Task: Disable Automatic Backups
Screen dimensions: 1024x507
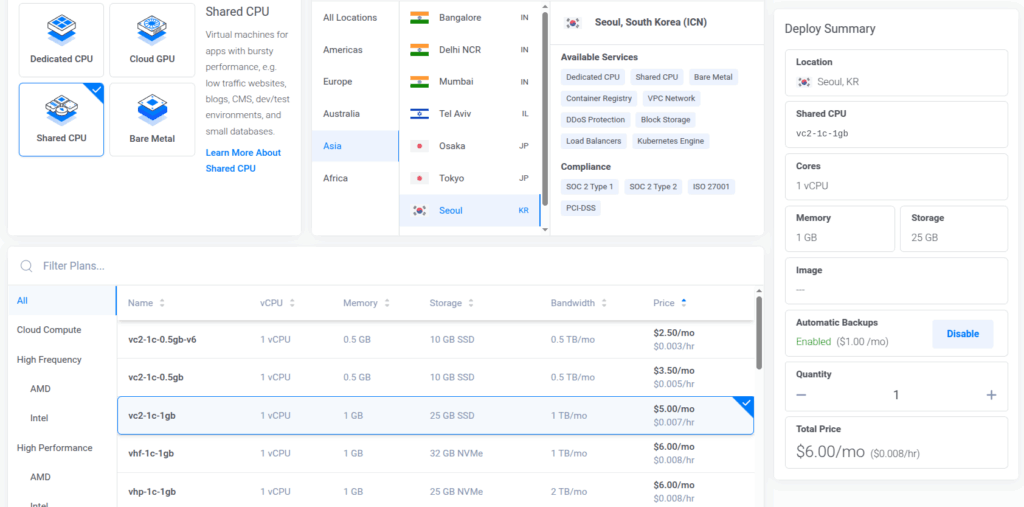Action: click(963, 334)
